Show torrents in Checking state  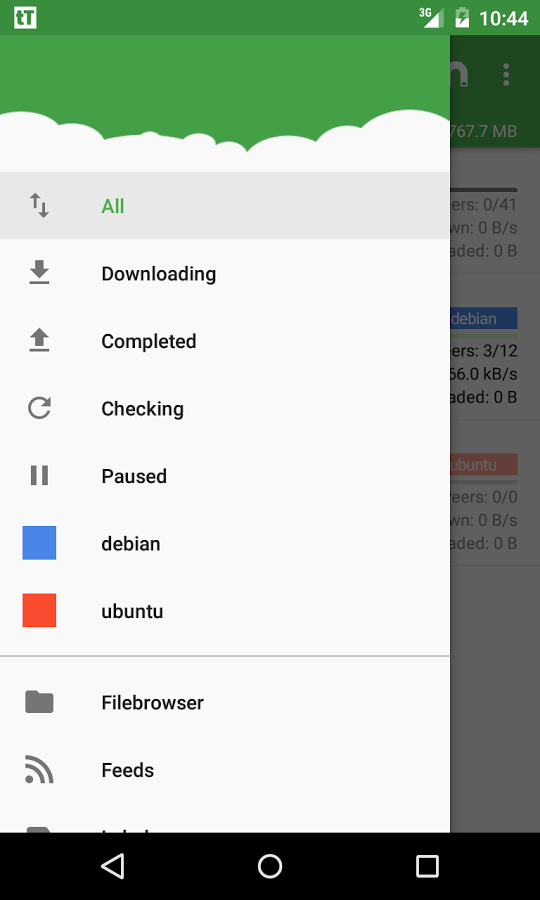pos(225,408)
